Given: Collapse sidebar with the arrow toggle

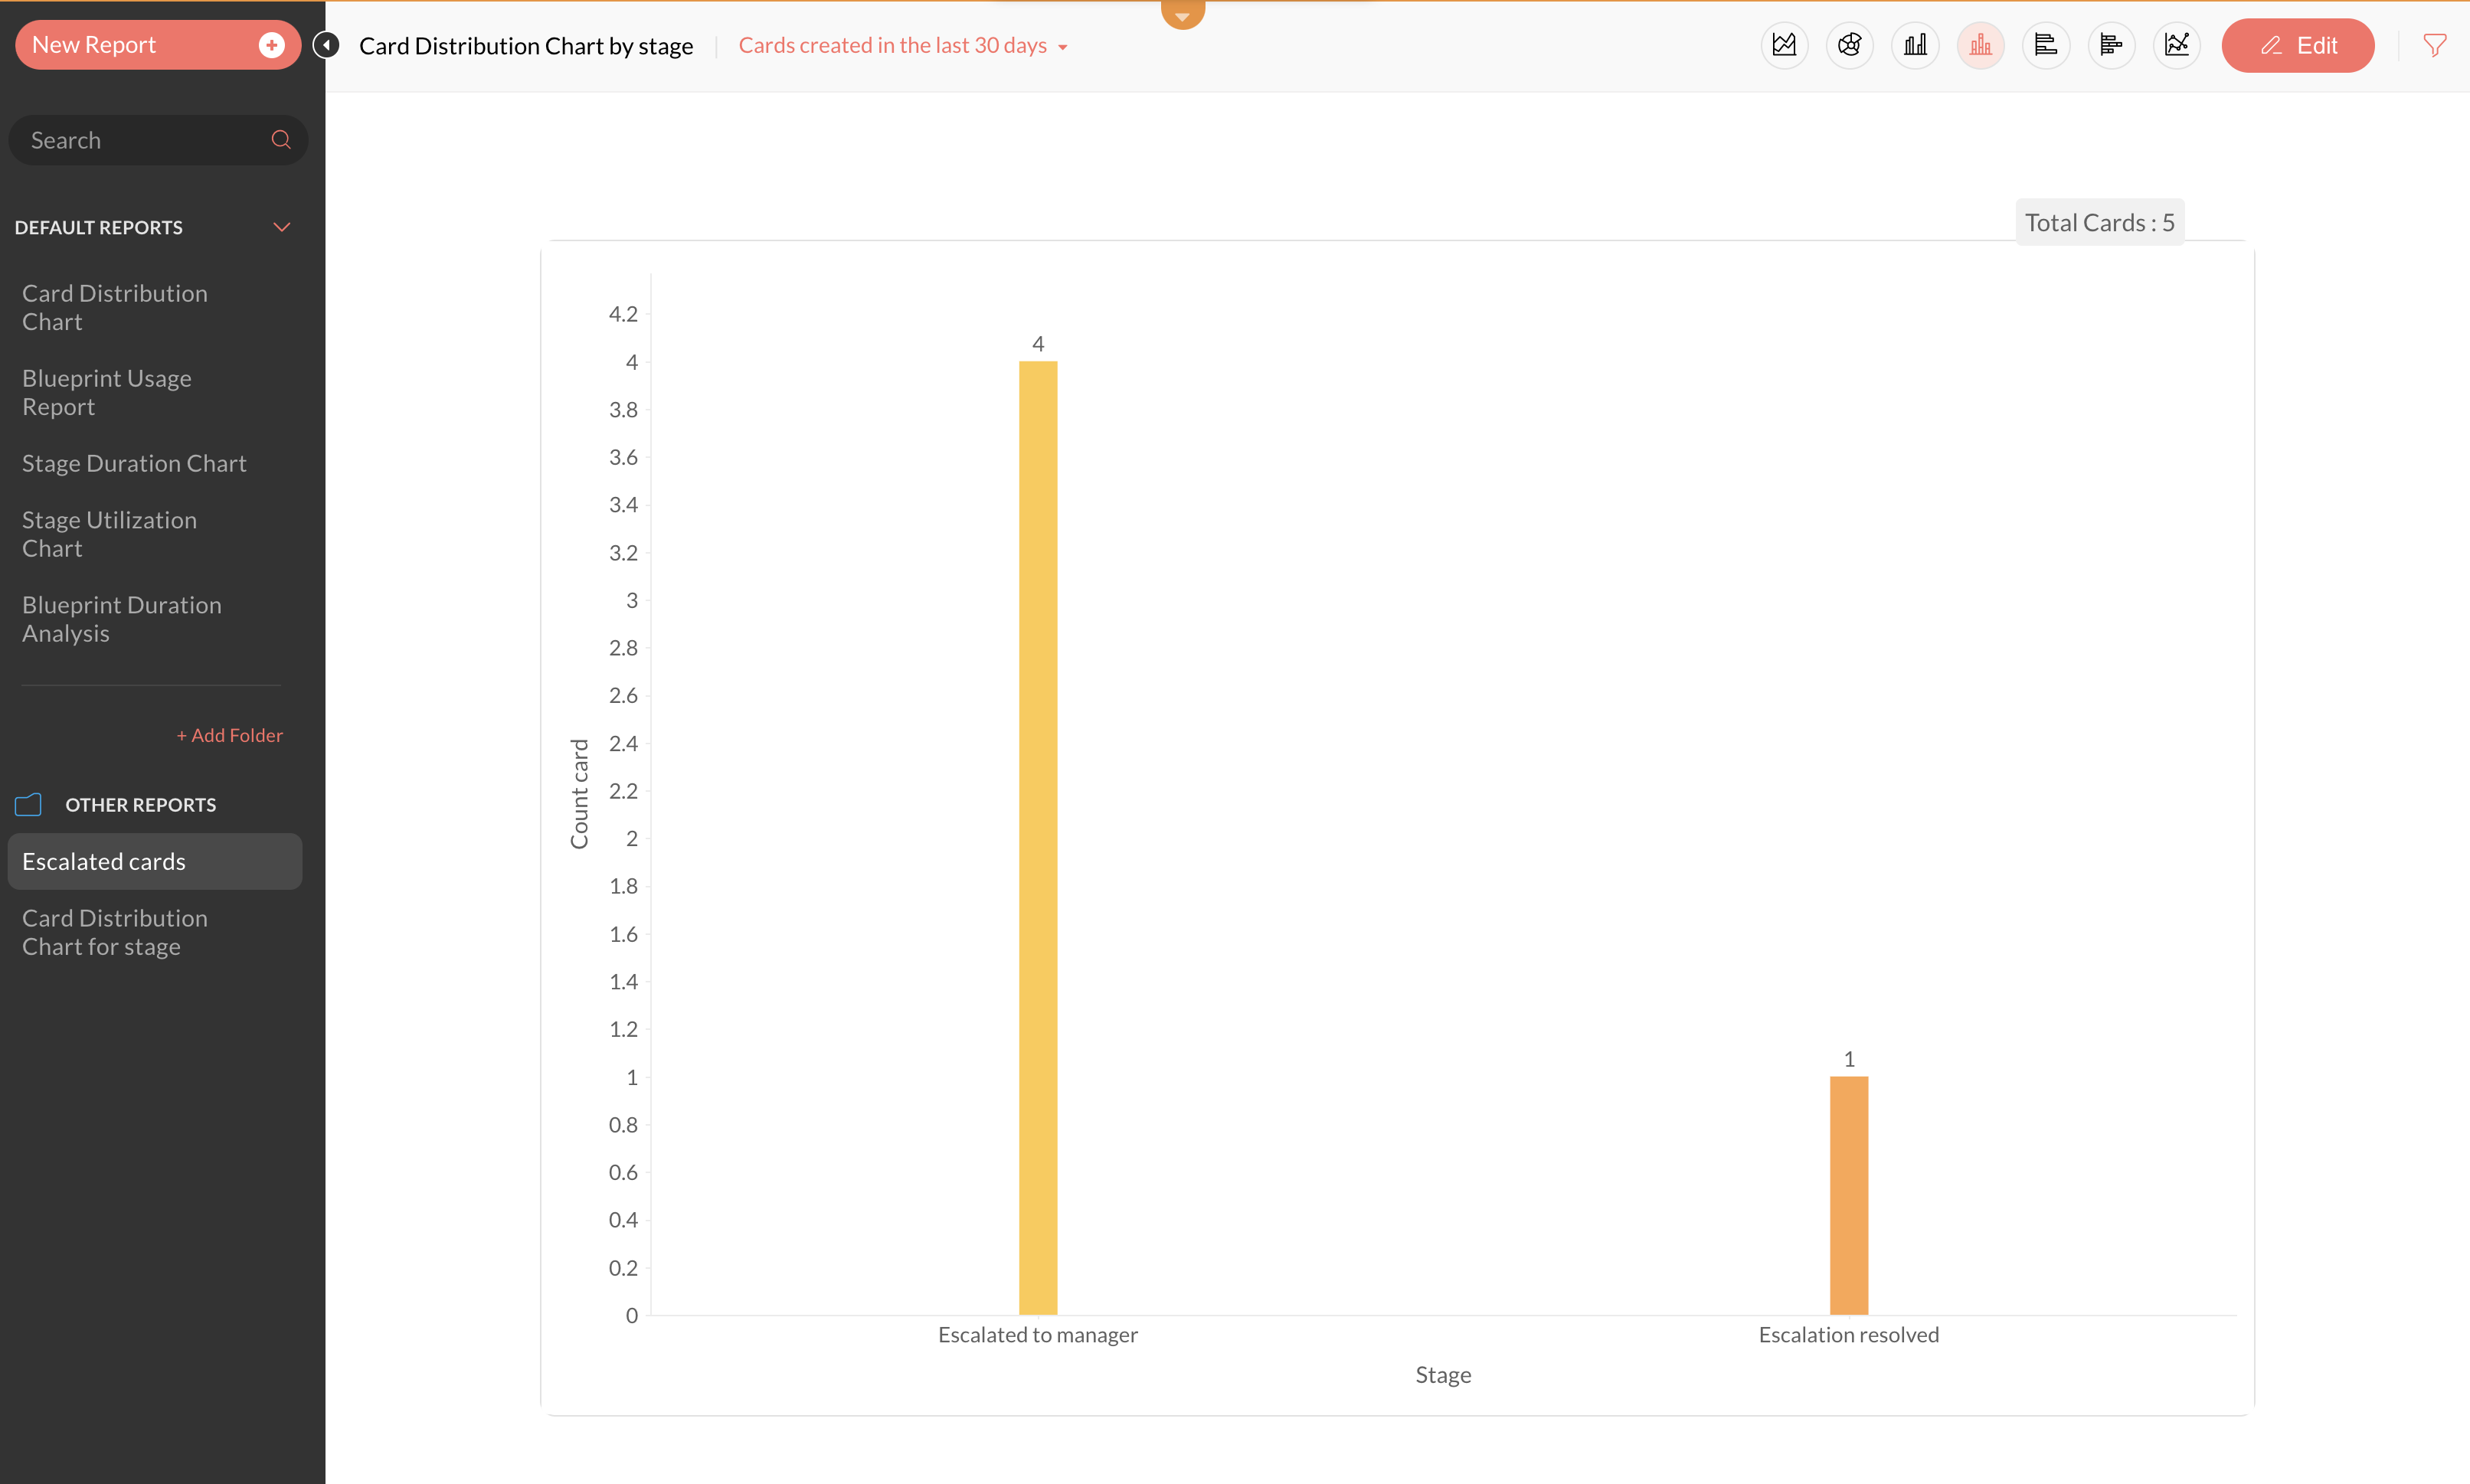Looking at the screenshot, I should point(326,45).
